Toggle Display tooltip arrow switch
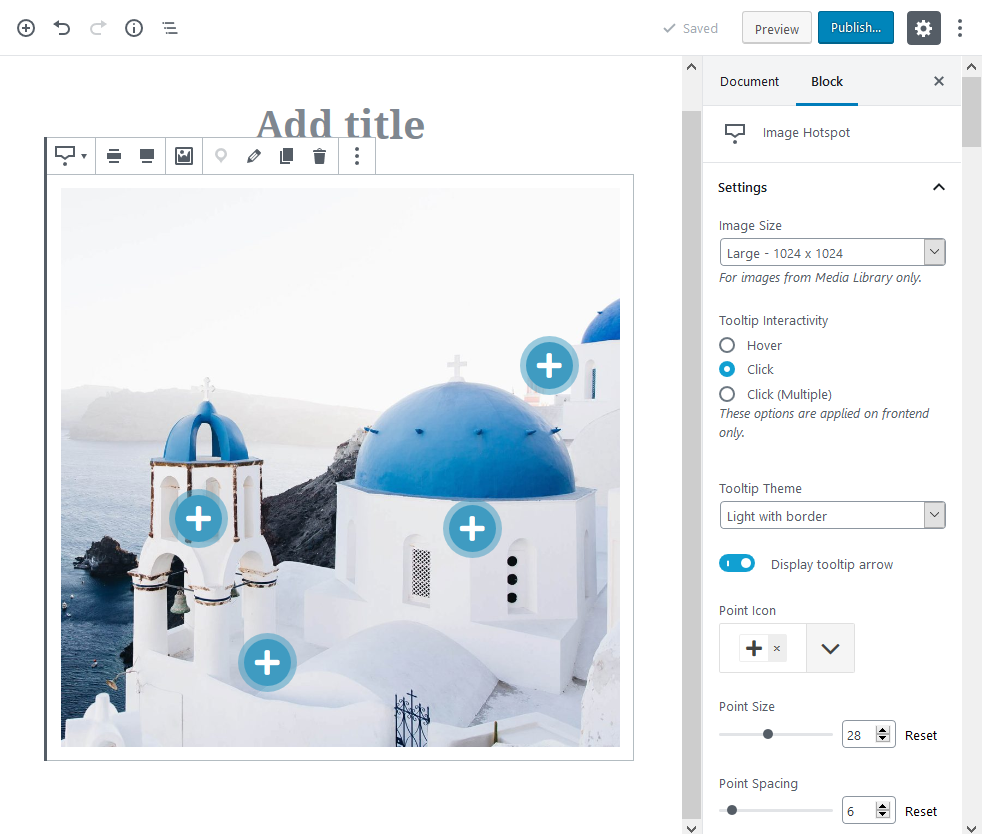The width and height of the screenshot is (982, 834). click(737, 564)
